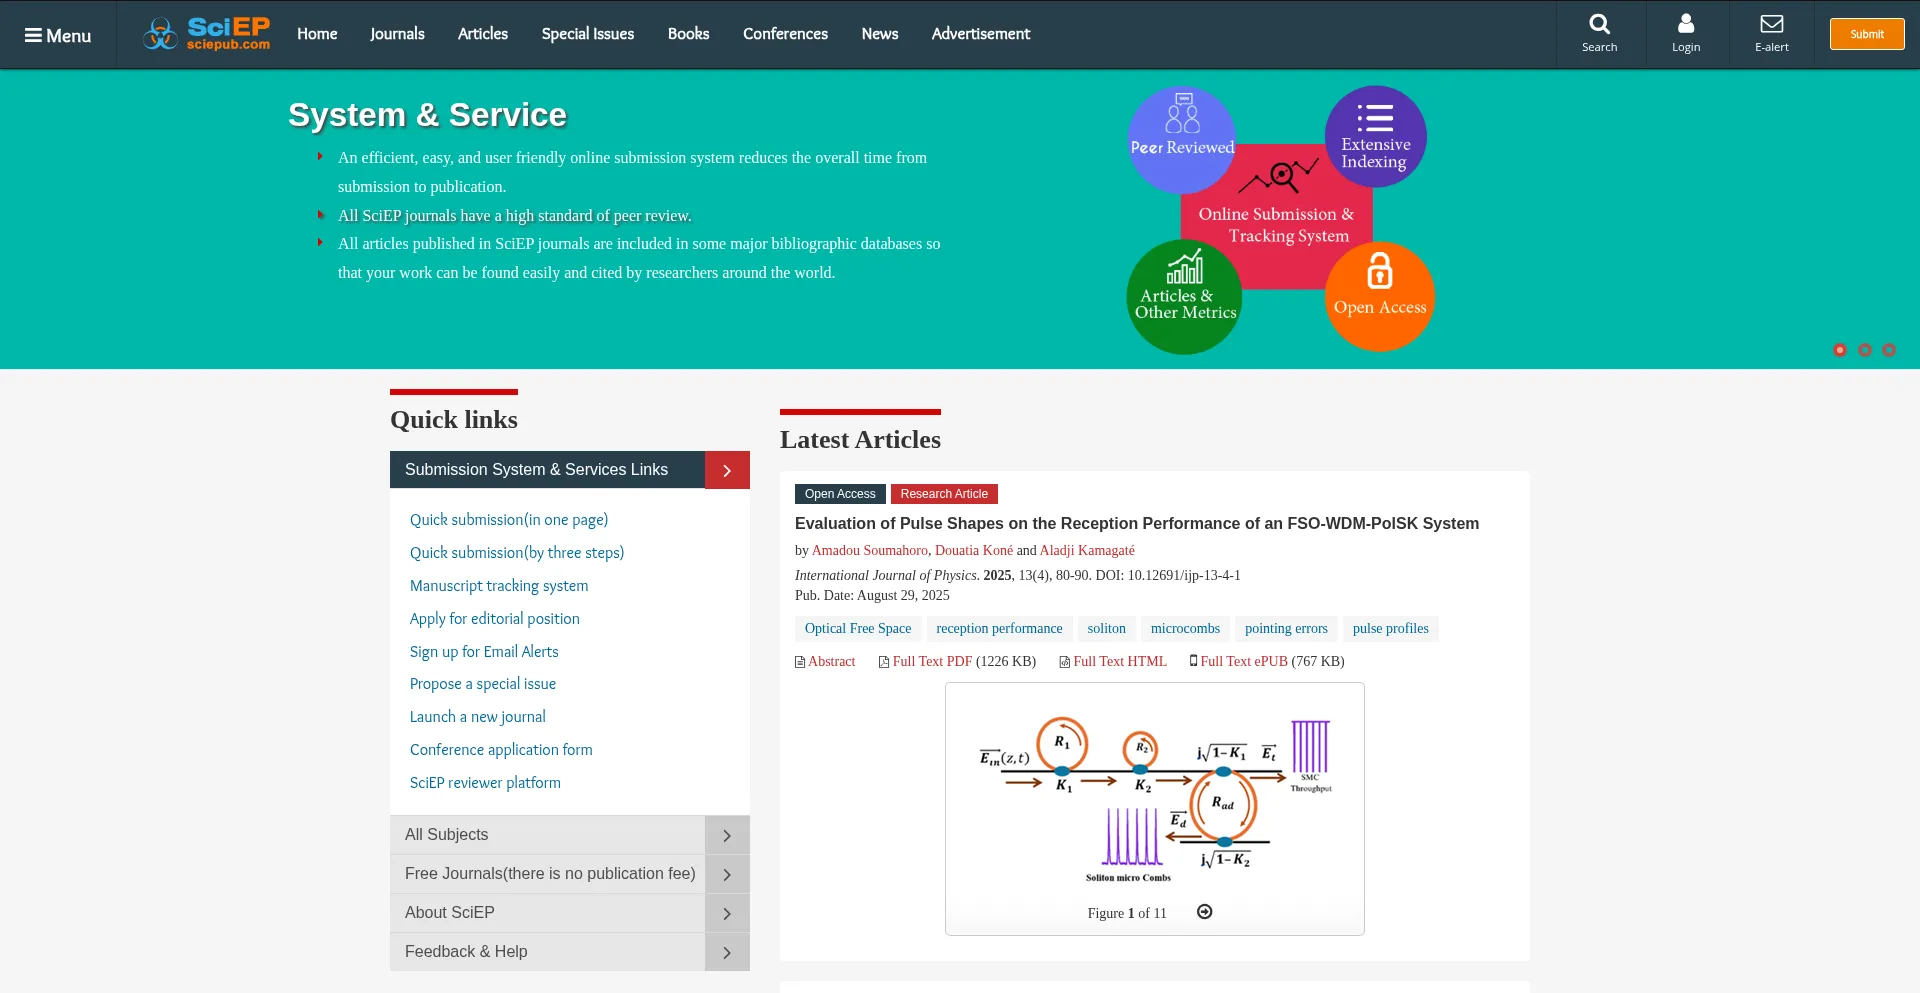Click the Peer Reviewed circle graphic
The width and height of the screenshot is (1920, 993).
tap(1181, 139)
